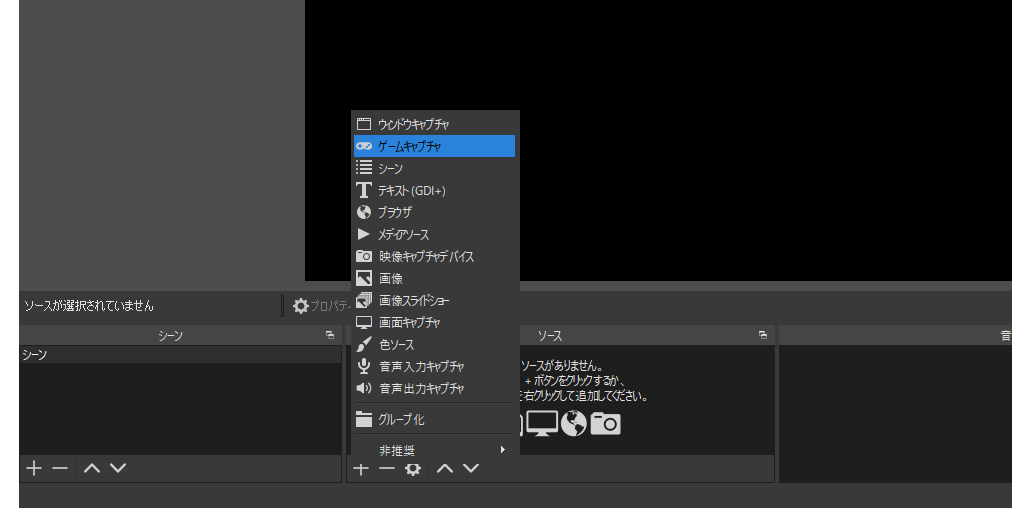Click the ソース panel title

click(x=550, y=336)
